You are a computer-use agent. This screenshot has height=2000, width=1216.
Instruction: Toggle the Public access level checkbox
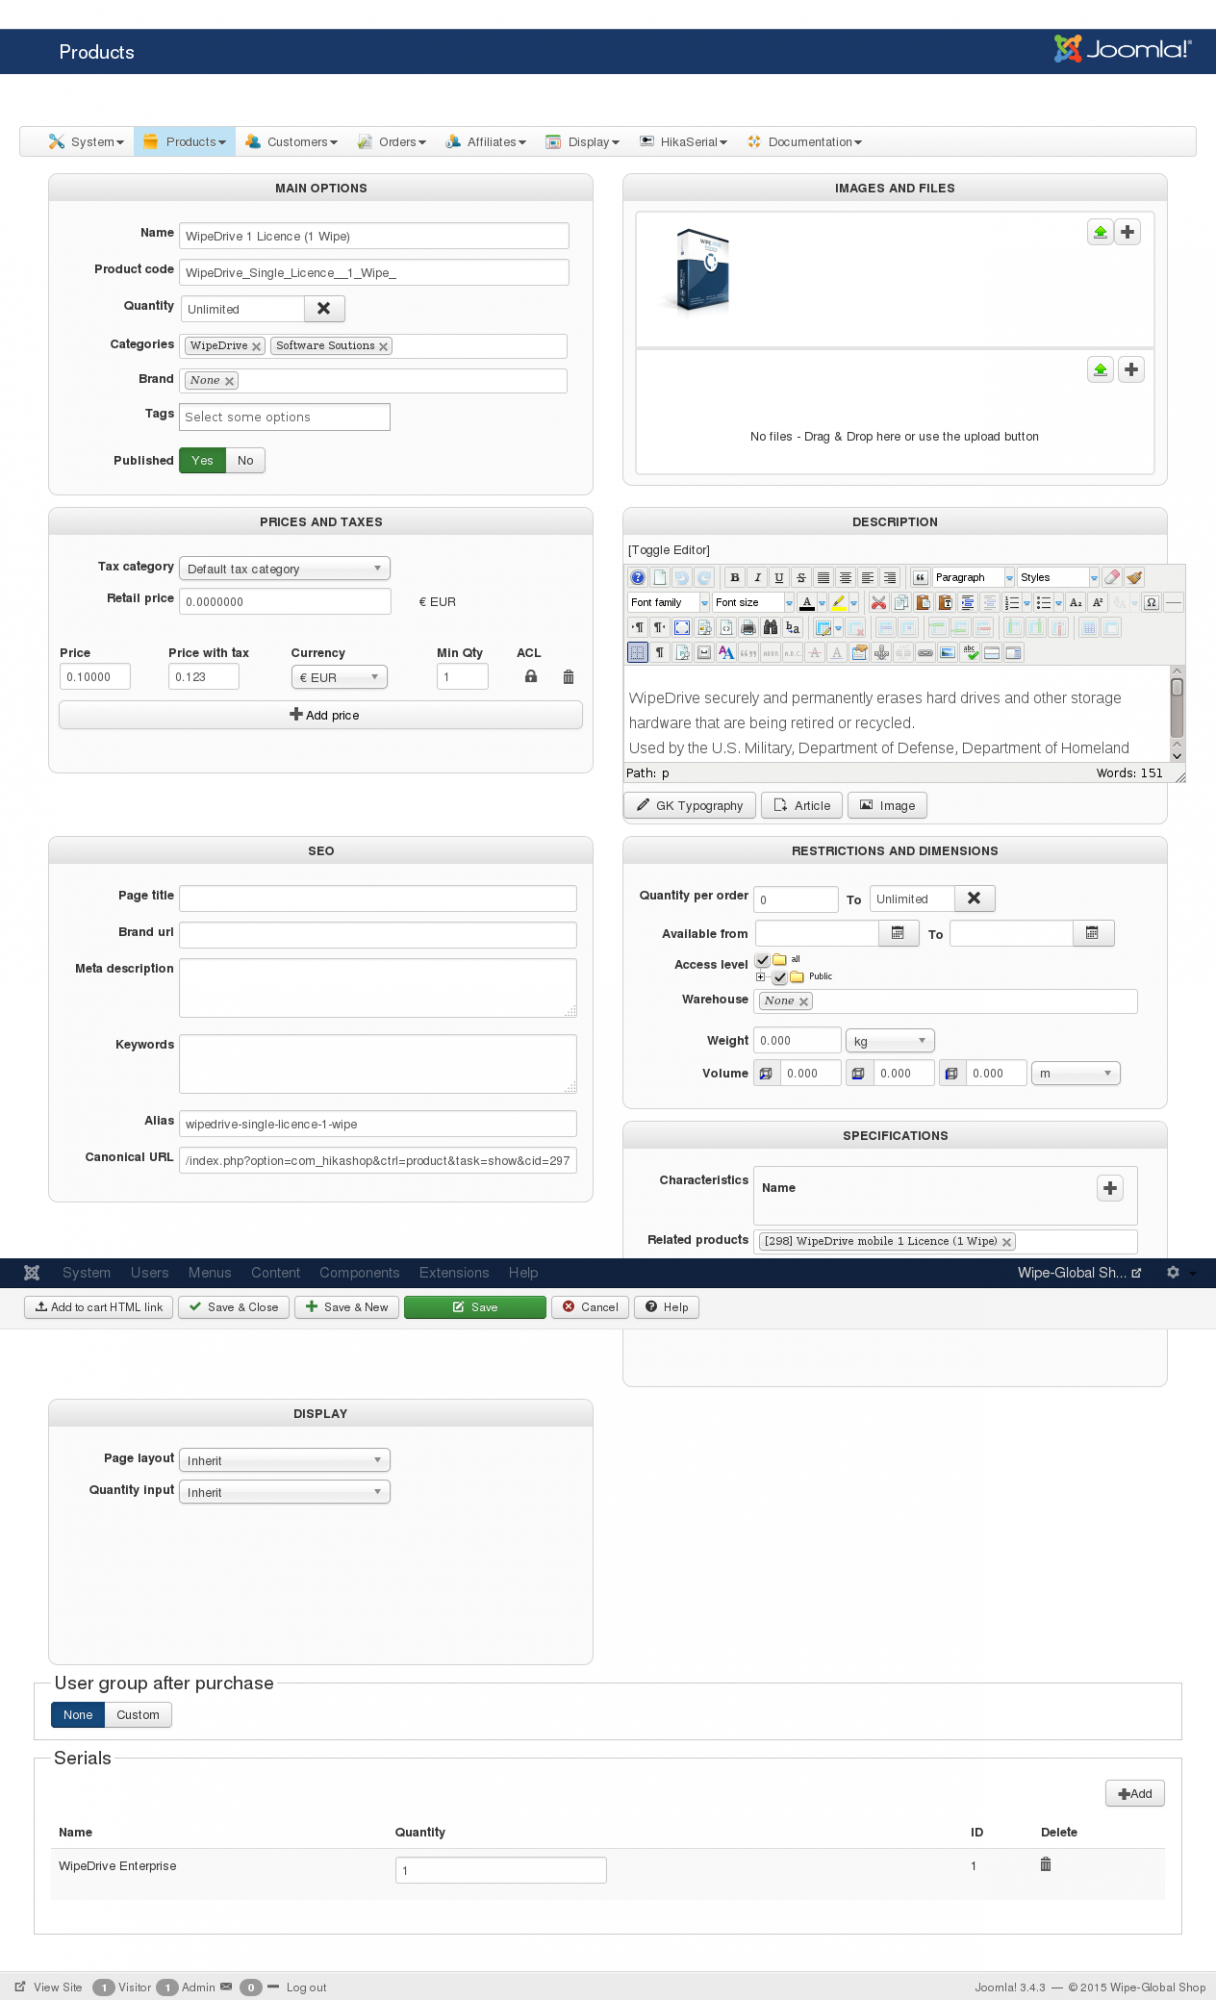click(x=780, y=977)
